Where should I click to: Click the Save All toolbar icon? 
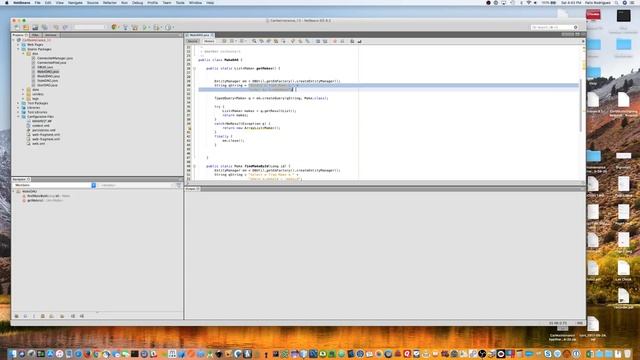tap(44, 27)
